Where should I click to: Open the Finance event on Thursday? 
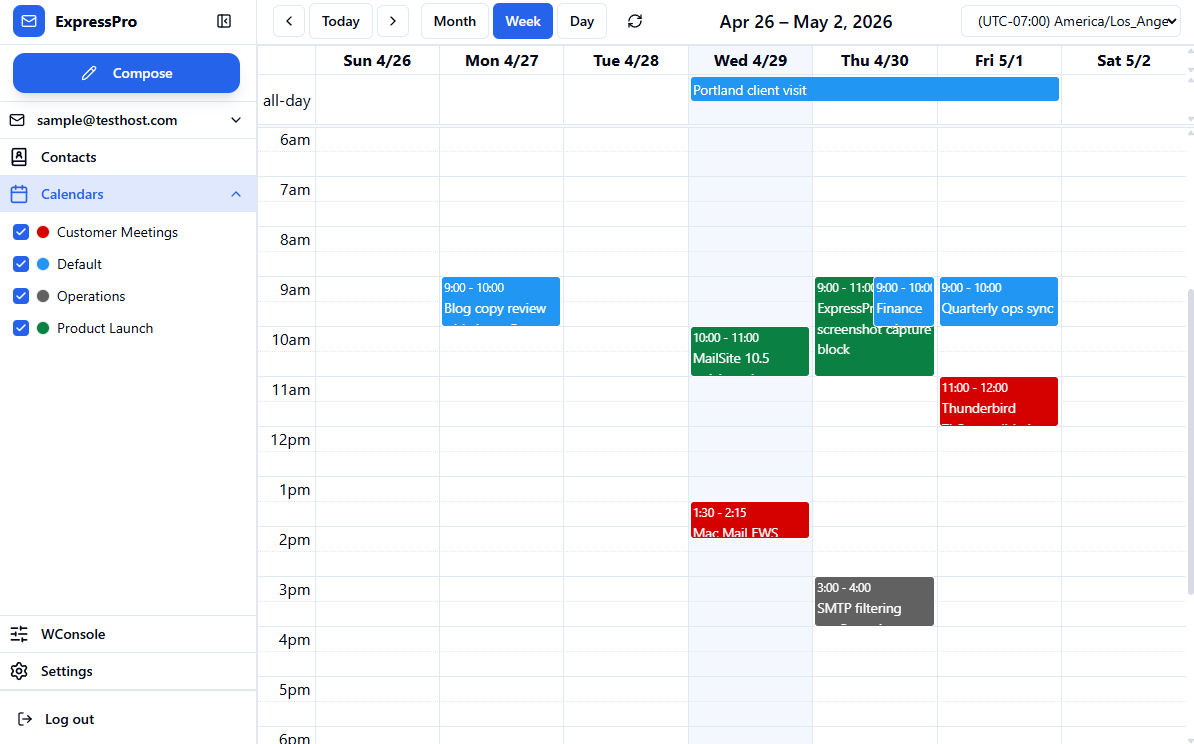904,302
